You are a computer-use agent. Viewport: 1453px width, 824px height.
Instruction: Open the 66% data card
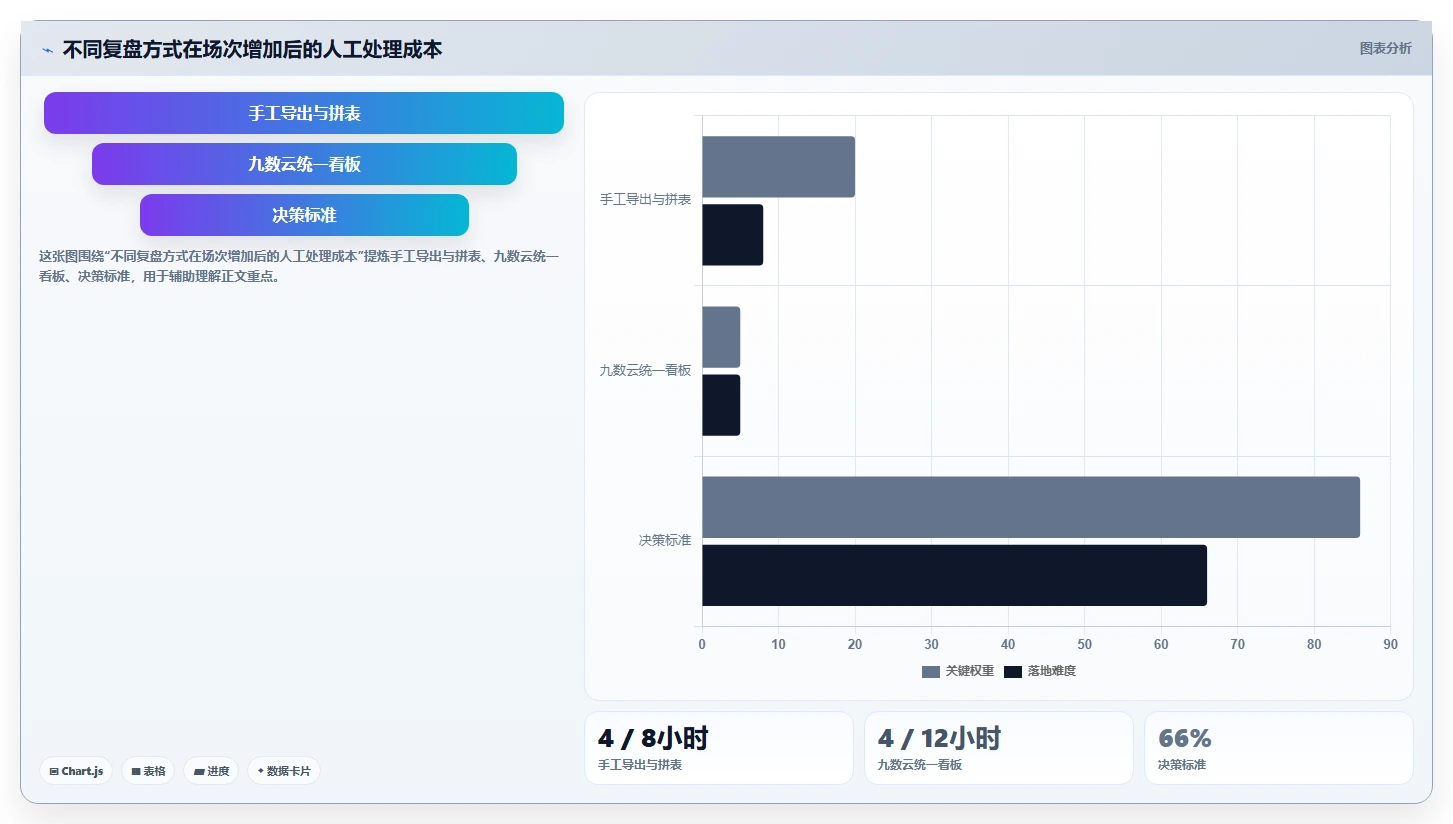1279,748
